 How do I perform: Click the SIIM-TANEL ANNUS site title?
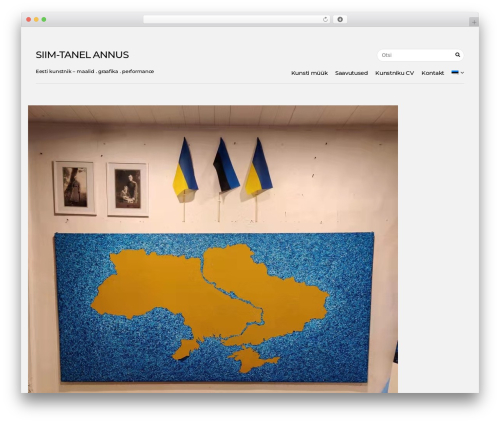coord(82,55)
